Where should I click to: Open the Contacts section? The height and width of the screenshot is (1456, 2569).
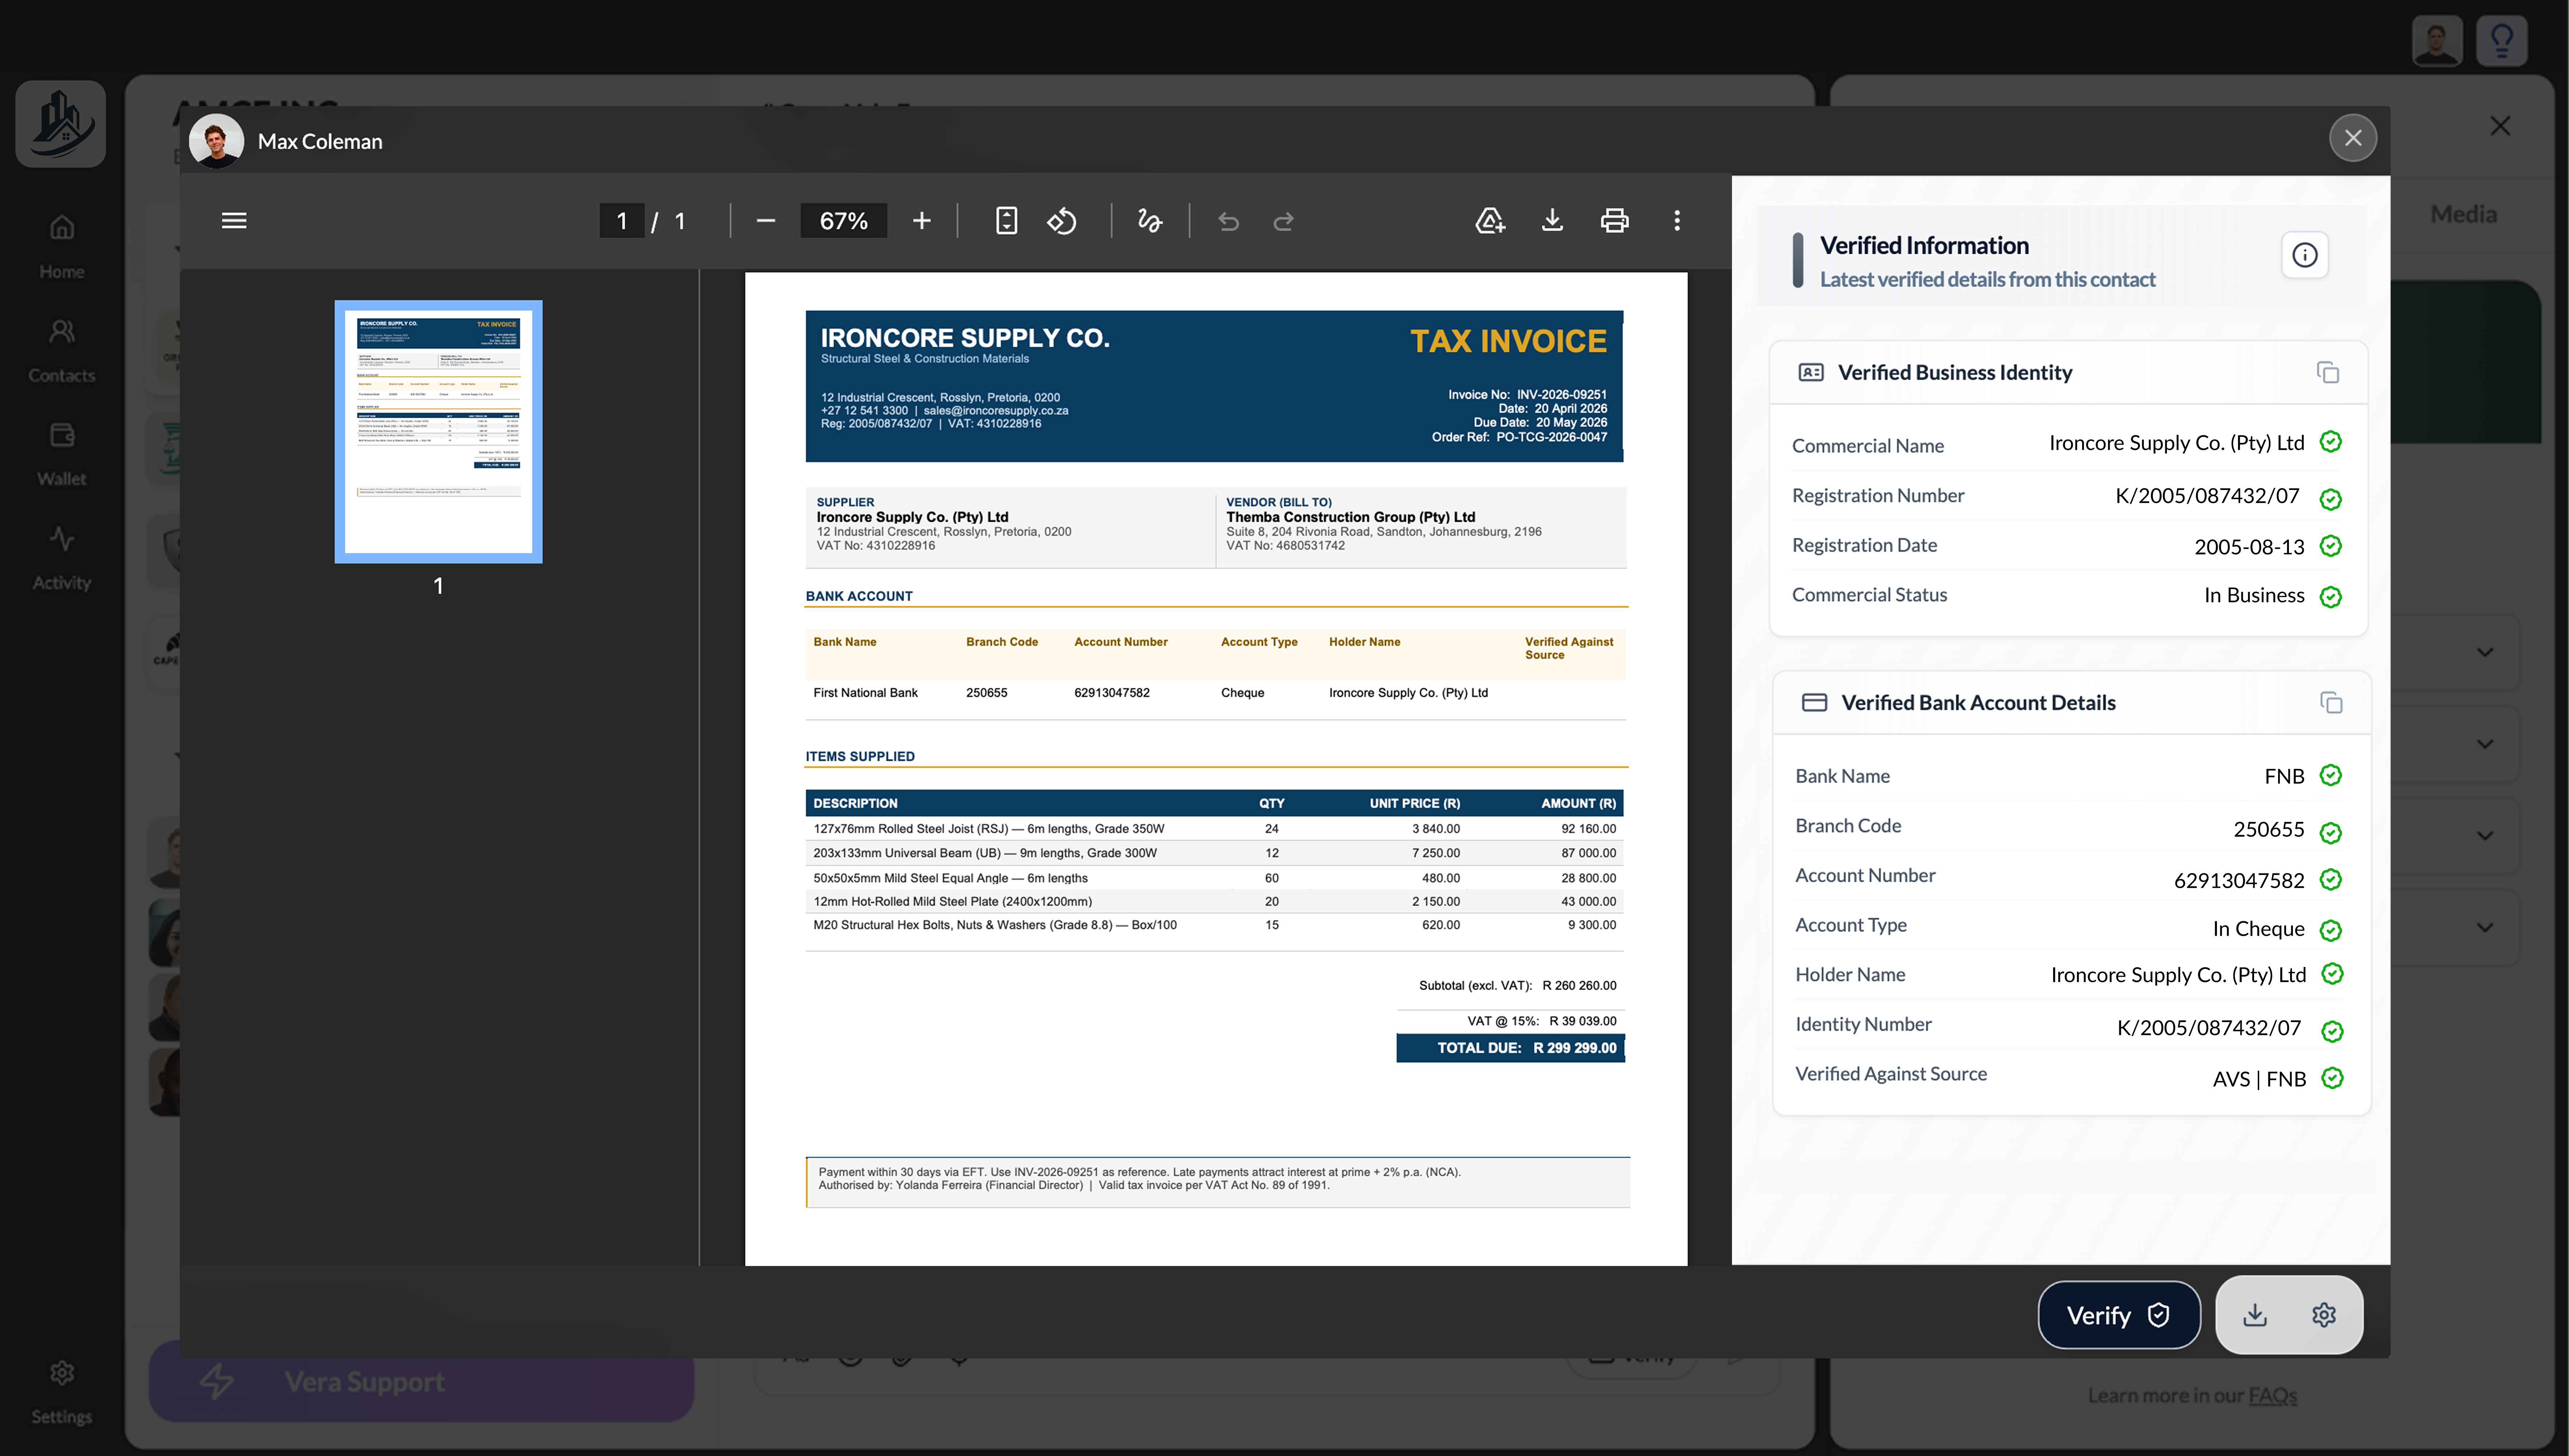pyautogui.click(x=61, y=348)
